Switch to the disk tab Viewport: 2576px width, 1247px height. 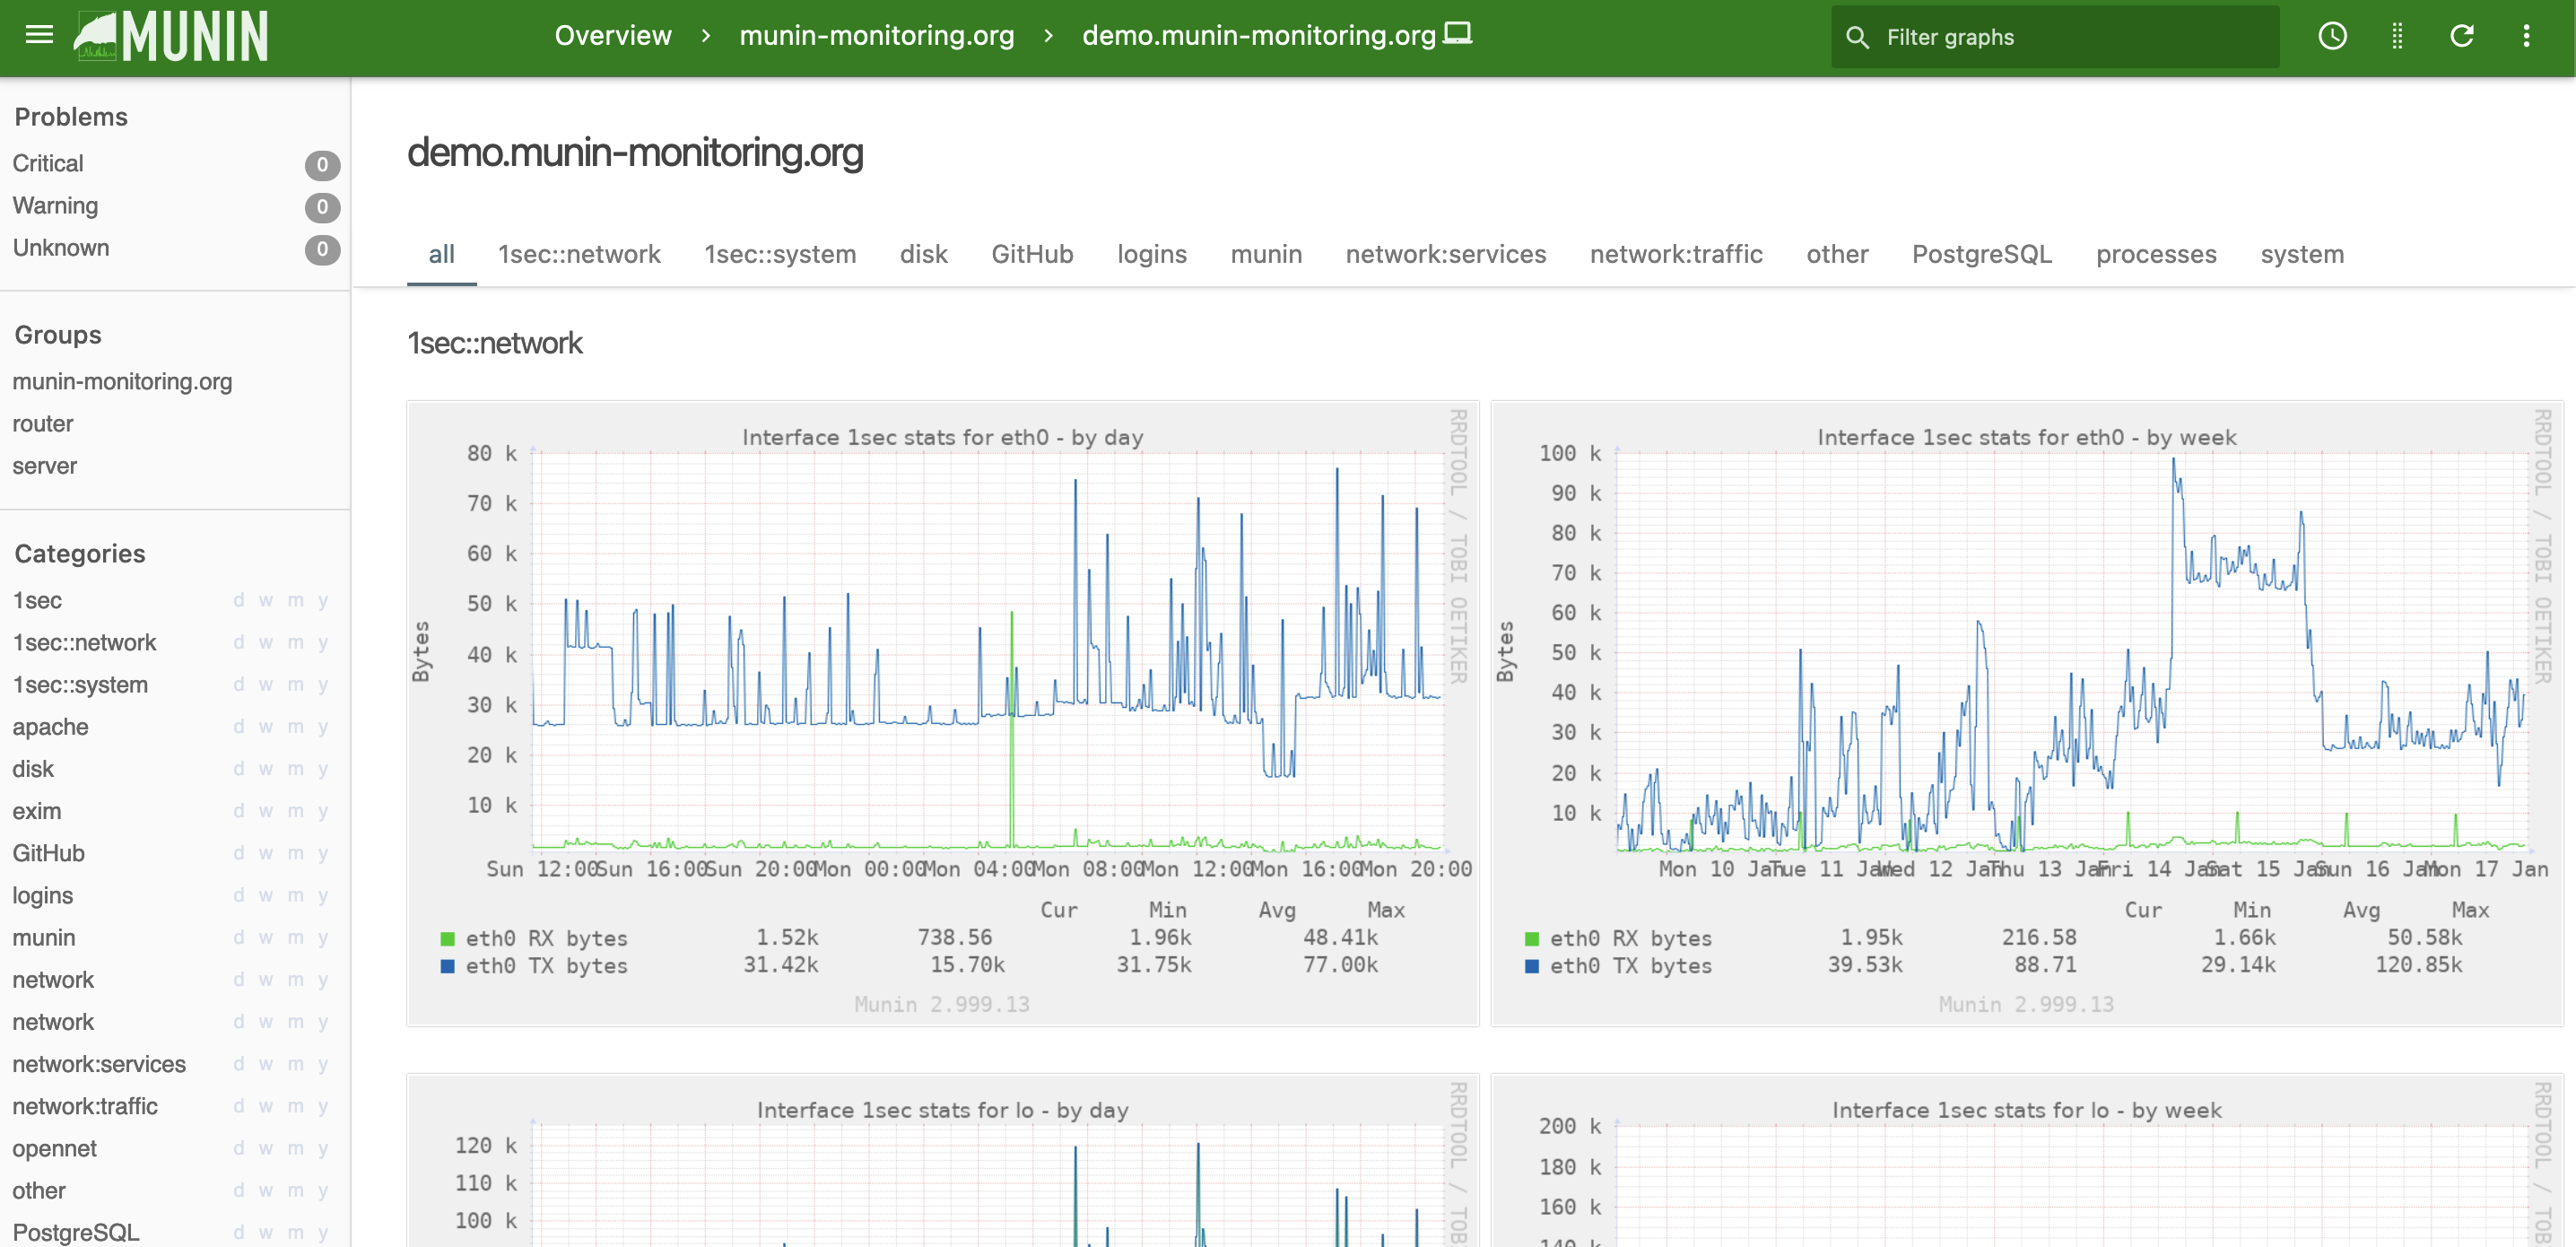pyautogui.click(x=923, y=253)
